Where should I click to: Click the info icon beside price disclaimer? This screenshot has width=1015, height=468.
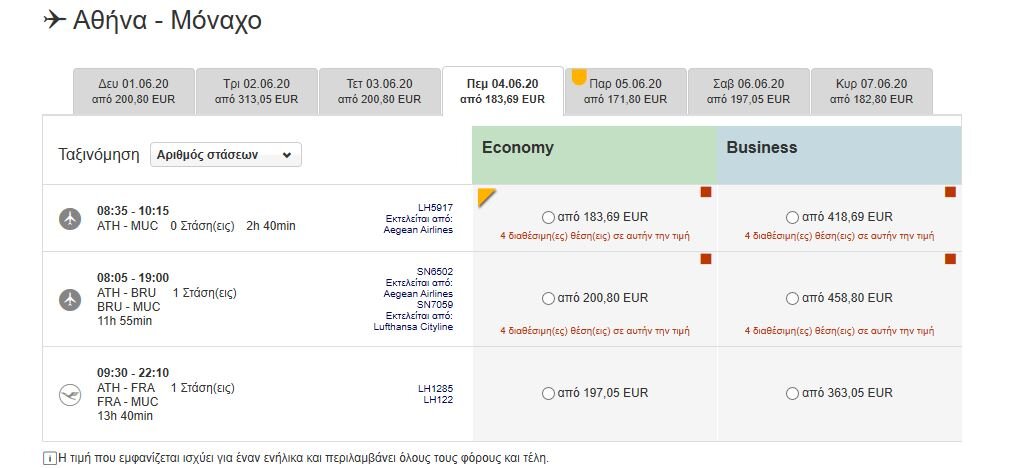click(x=49, y=458)
